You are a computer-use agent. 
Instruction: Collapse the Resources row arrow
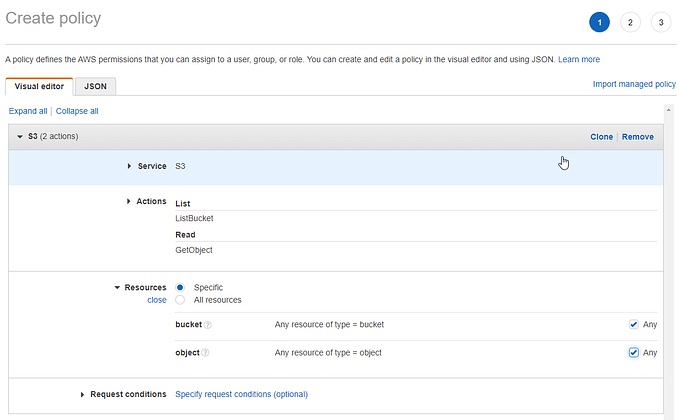[x=117, y=288]
